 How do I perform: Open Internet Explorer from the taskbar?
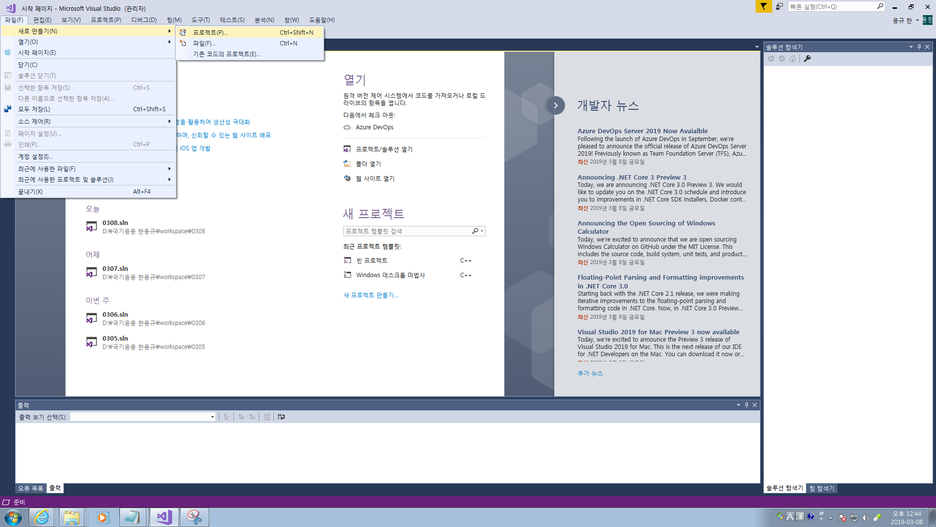pos(42,517)
